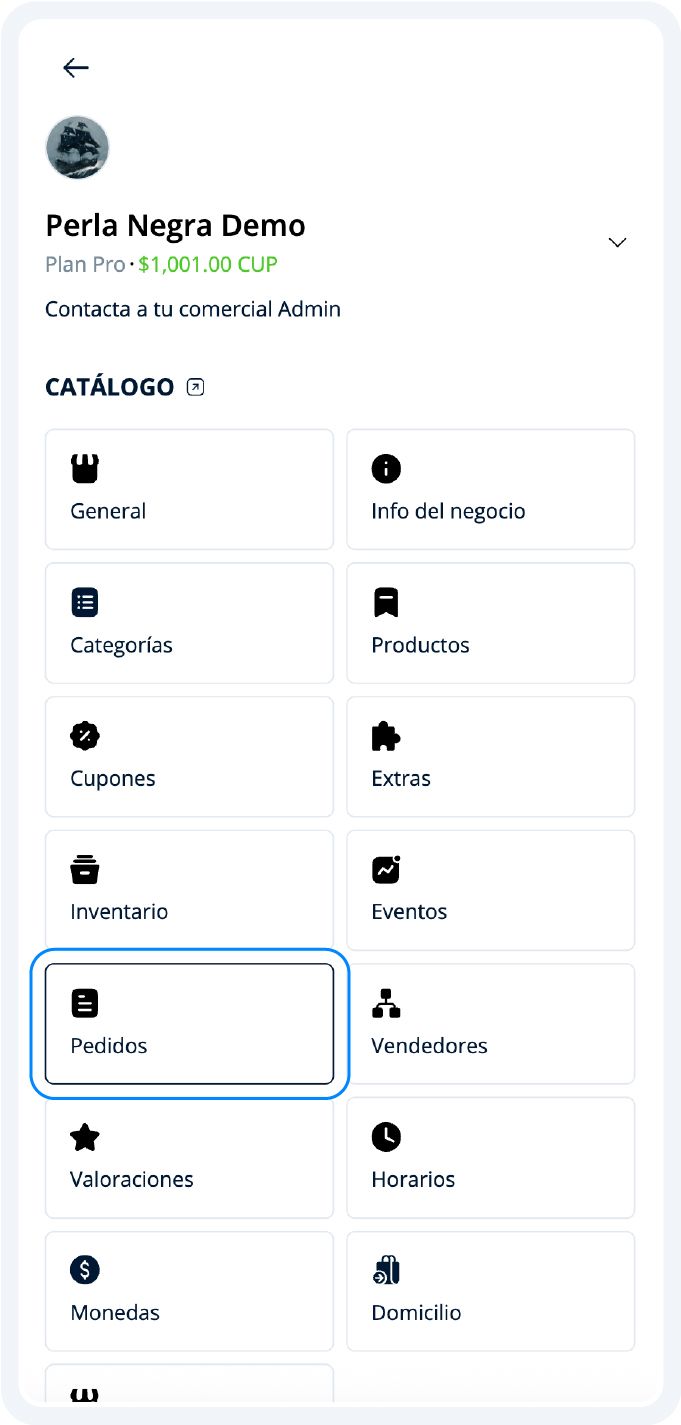Click the Categorías list icon
This screenshot has width=681, height=1425.
coord(85,601)
